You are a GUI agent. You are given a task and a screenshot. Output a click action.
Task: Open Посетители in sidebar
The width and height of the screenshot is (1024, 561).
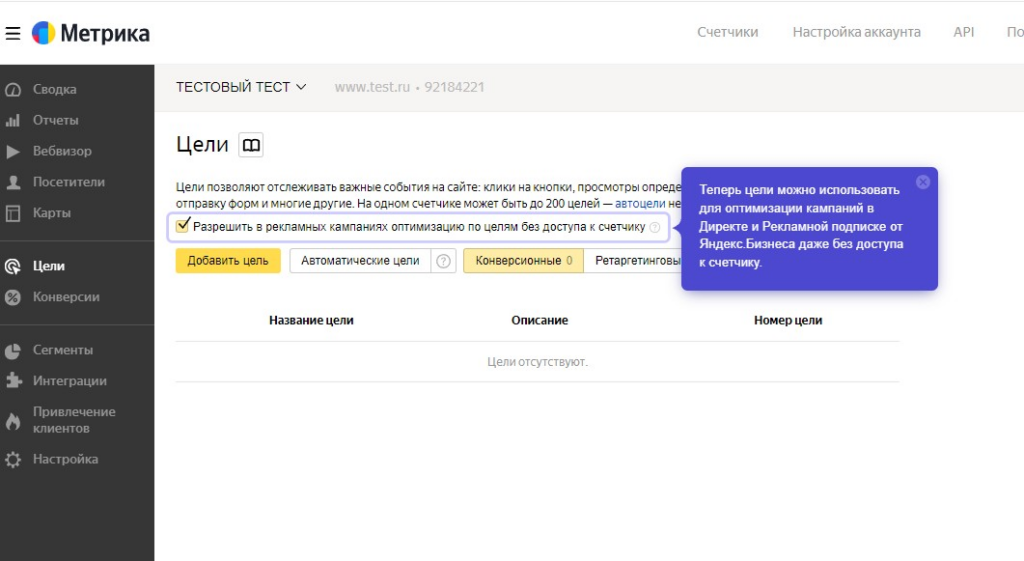[x=69, y=182]
